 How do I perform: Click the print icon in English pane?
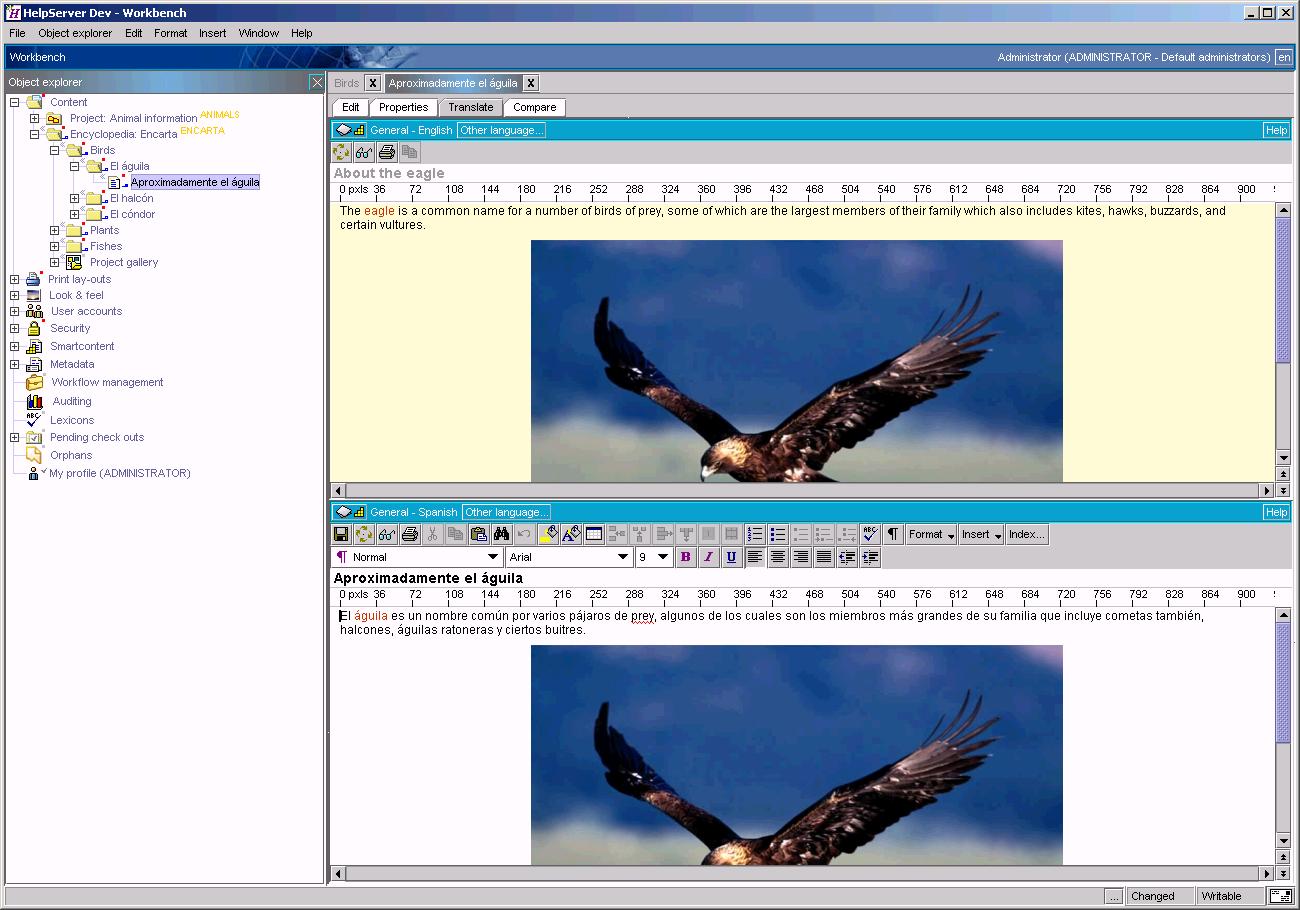tap(387, 152)
